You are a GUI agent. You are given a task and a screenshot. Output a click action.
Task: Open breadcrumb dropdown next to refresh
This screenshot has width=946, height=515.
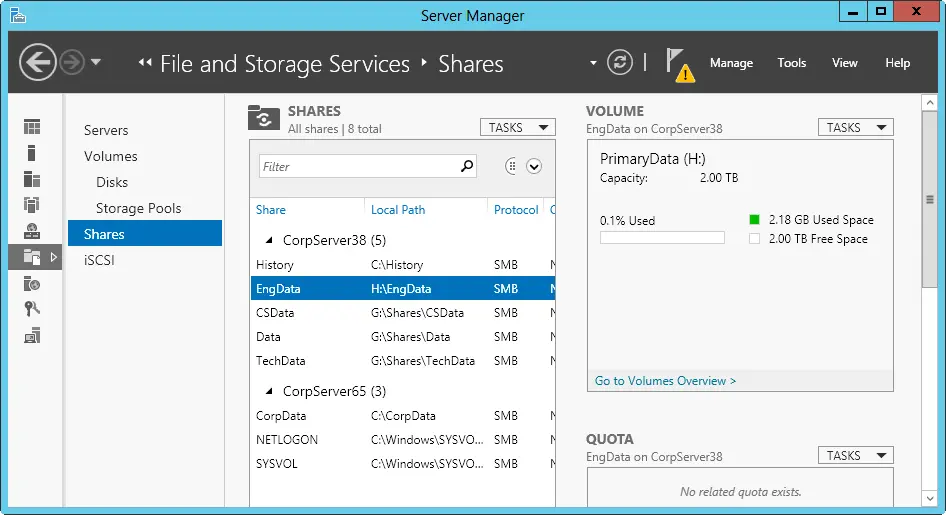[593, 63]
